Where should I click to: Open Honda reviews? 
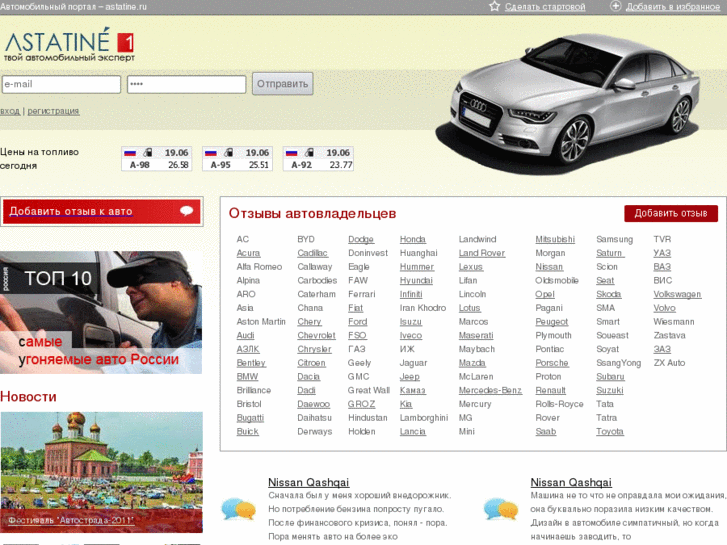pyautogui.click(x=413, y=239)
